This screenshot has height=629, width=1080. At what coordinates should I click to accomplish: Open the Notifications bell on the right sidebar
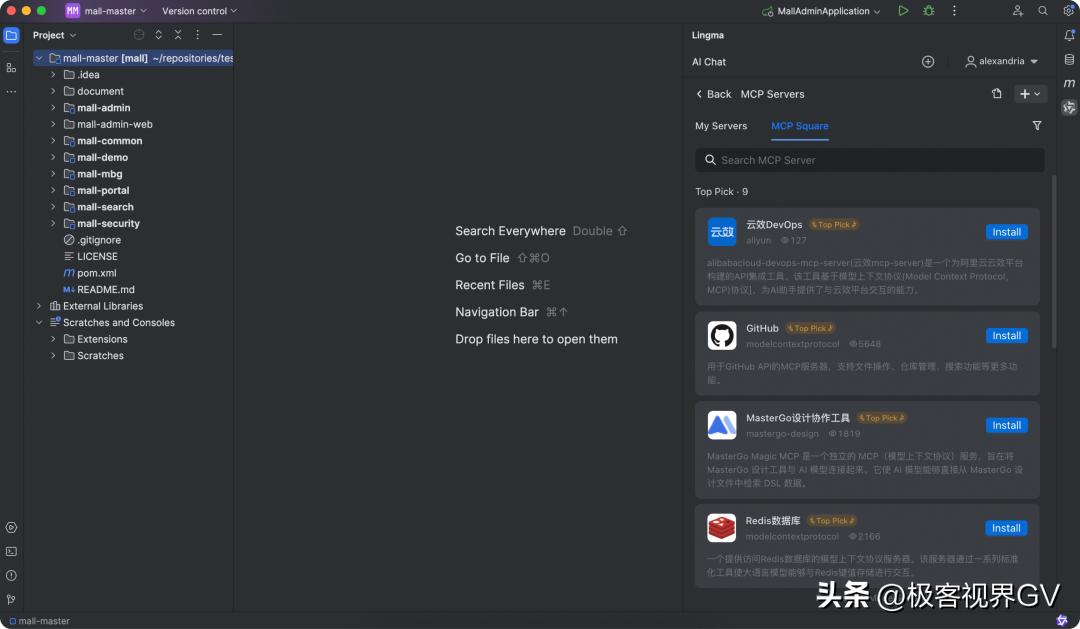[x=1069, y=35]
